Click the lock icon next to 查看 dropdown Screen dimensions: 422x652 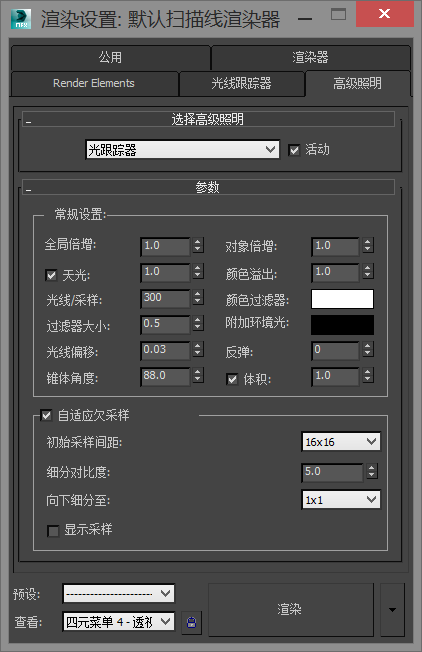192,622
